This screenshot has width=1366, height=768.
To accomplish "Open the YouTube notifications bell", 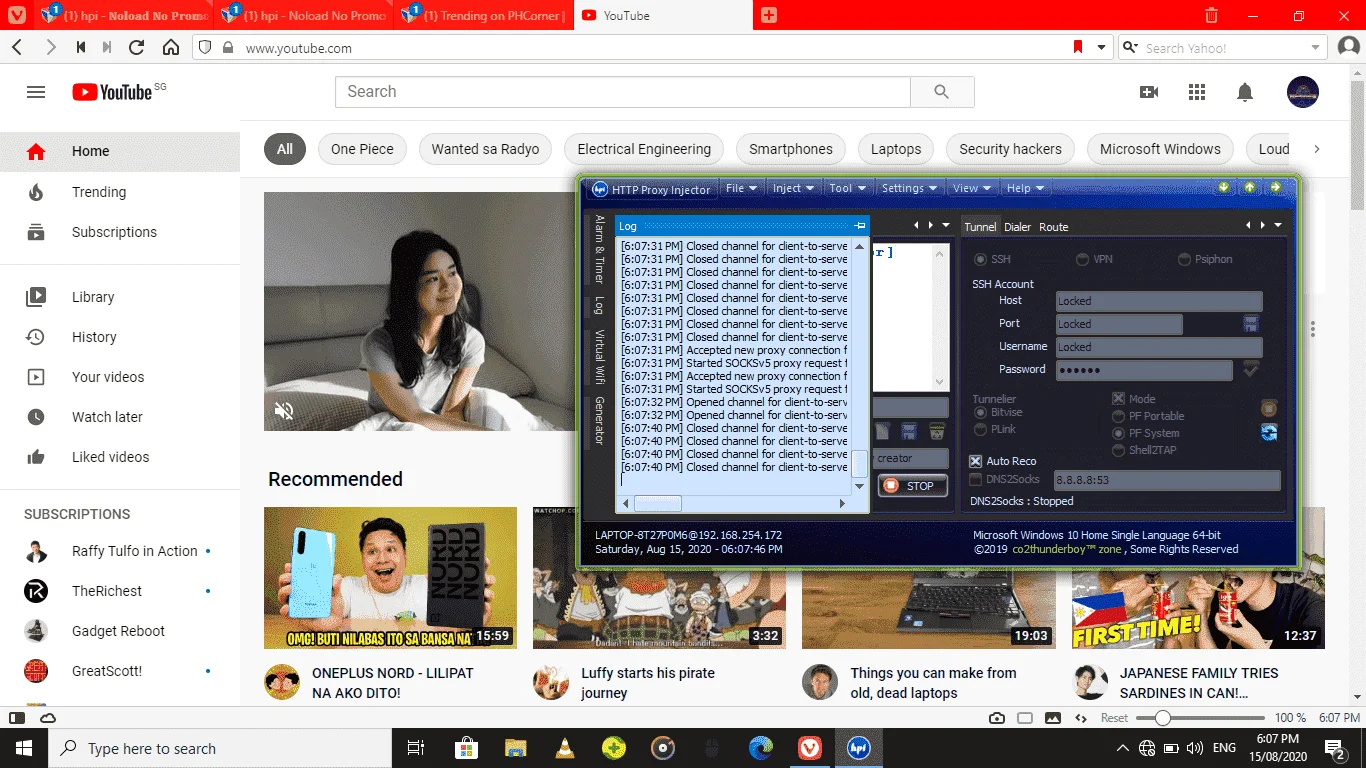I will [x=1245, y=92].
